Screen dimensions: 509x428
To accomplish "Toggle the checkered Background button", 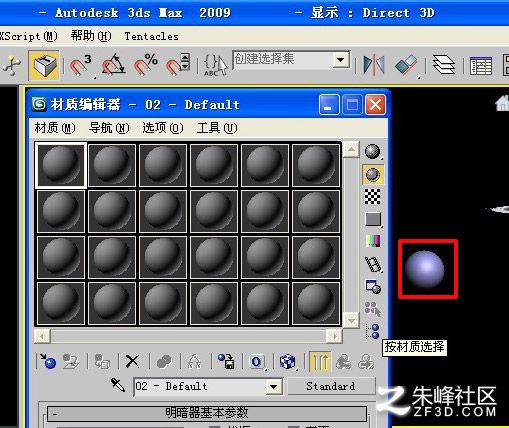I will pos(372,197).
